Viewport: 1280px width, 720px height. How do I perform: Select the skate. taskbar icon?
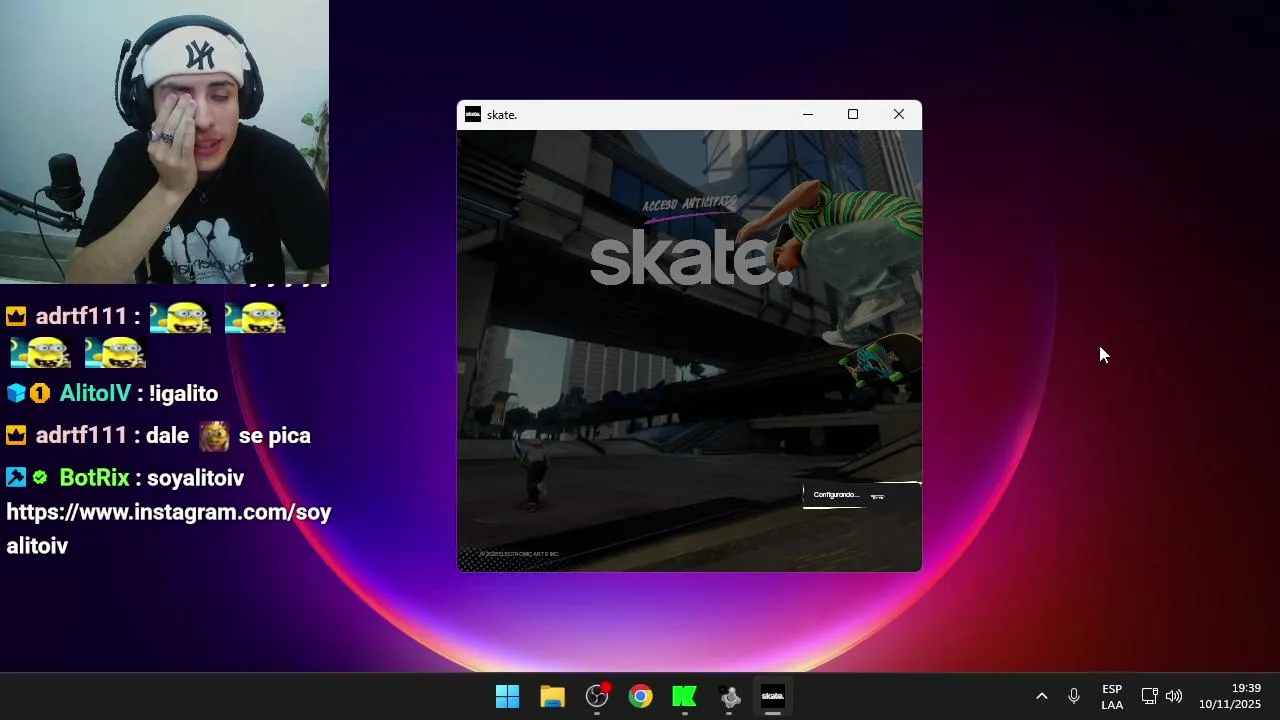click(773, 696)
